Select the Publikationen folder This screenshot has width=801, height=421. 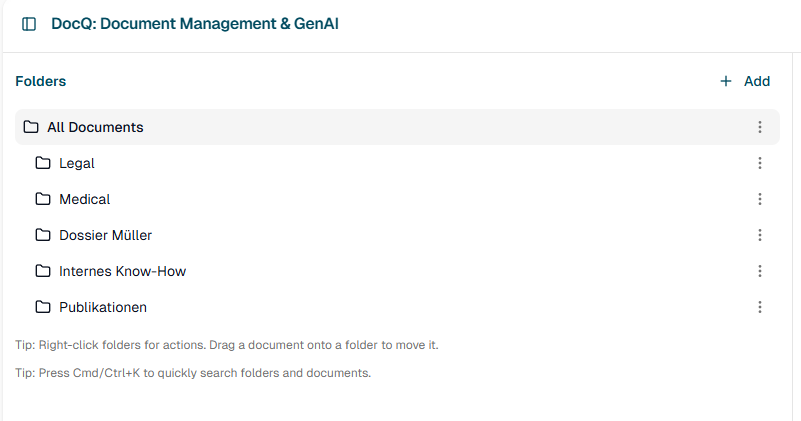point(103,307)
